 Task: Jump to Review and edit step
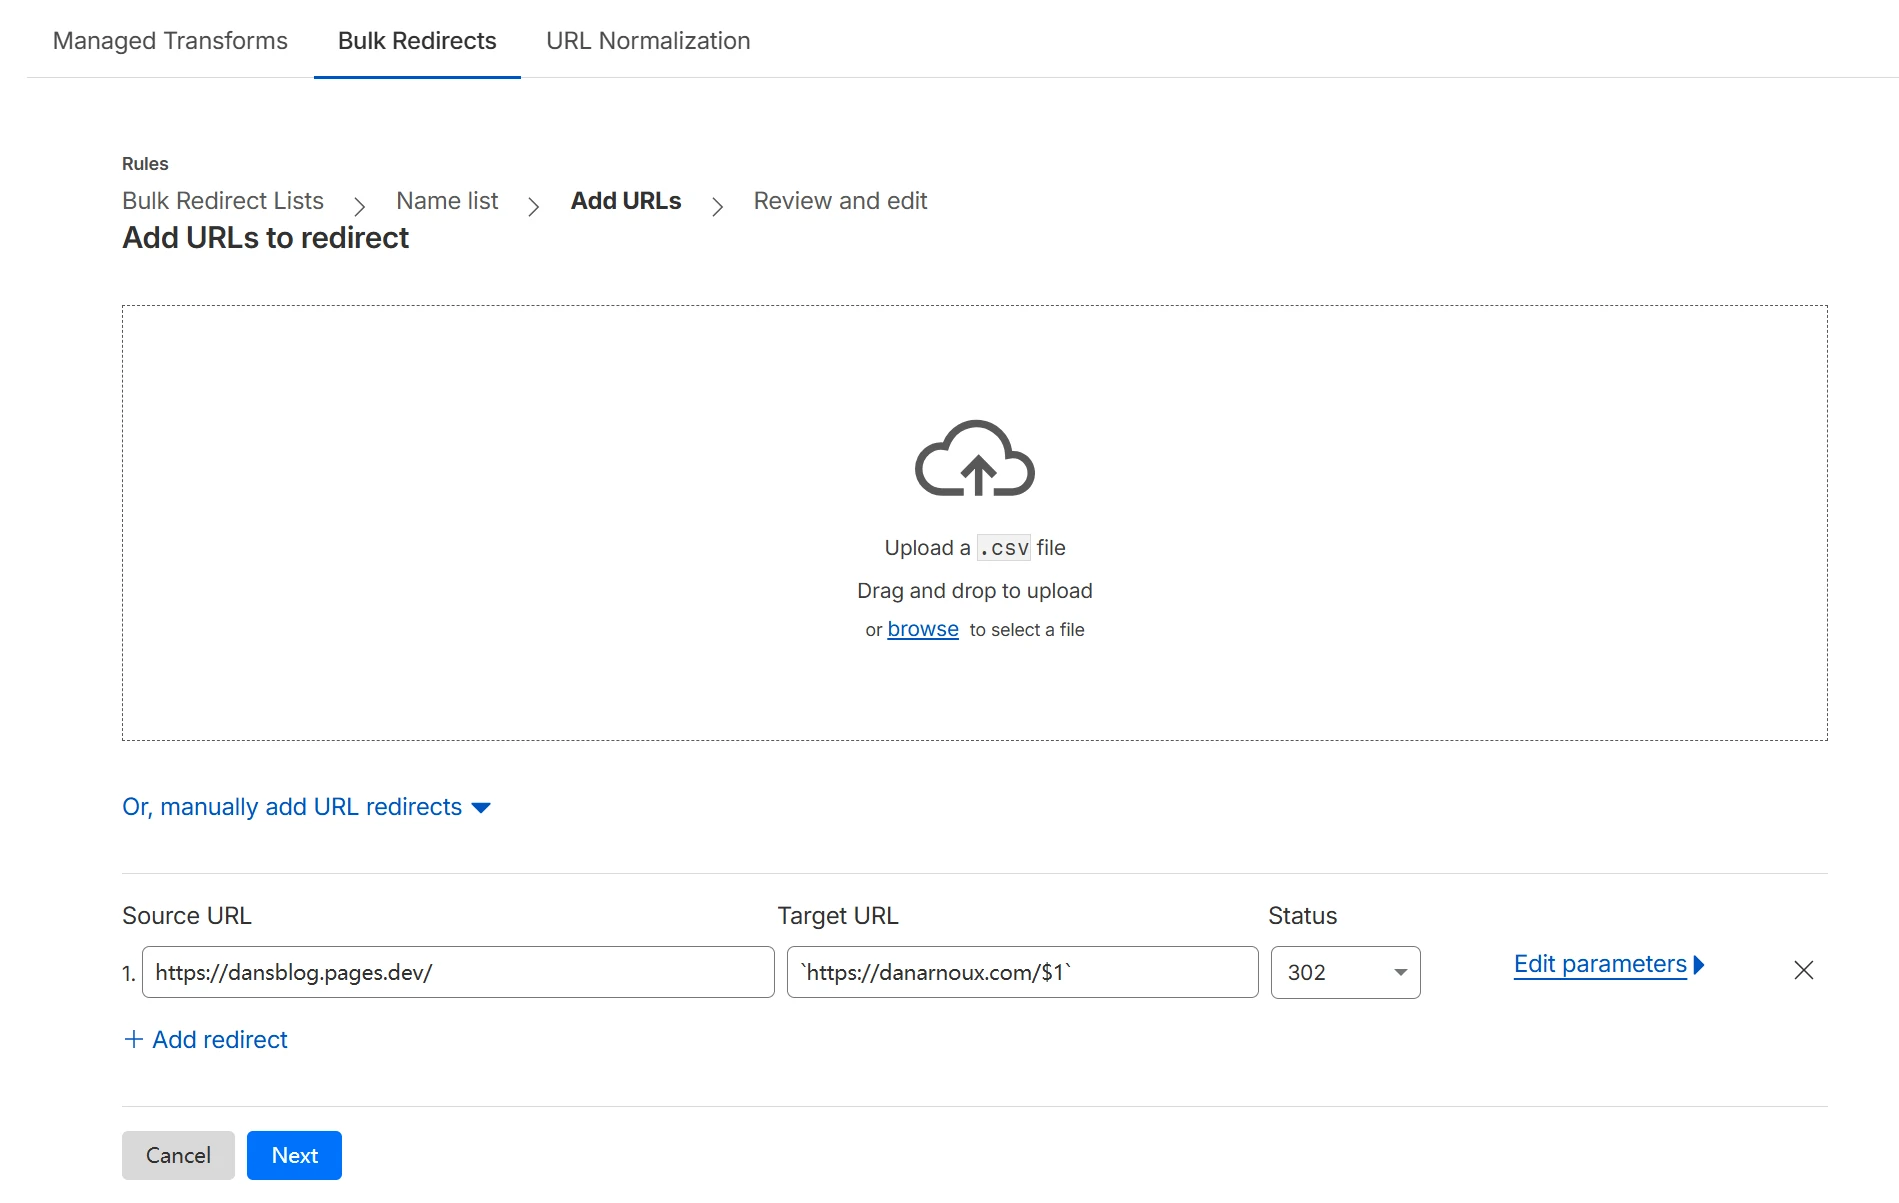(840, 201)
